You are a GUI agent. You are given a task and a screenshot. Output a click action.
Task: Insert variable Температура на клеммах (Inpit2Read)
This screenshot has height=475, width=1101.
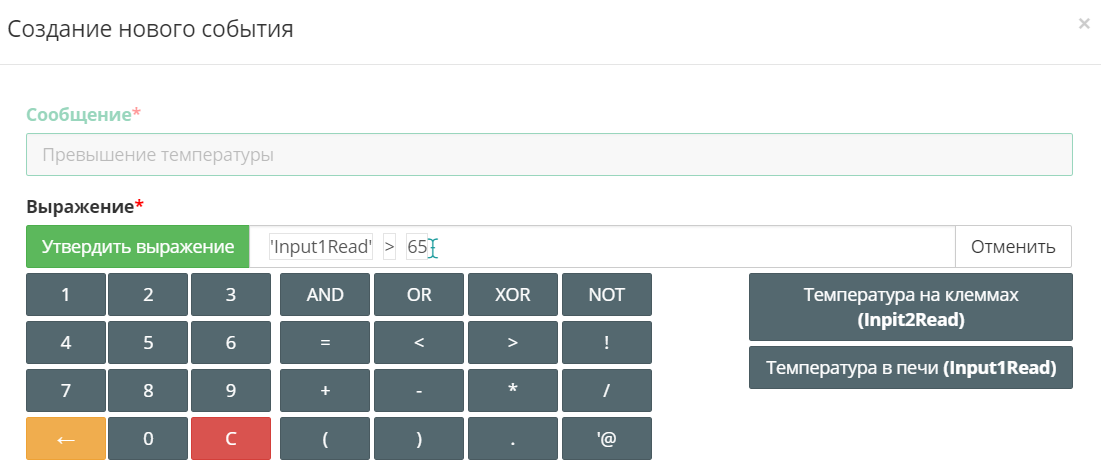(x=911, y=307)
